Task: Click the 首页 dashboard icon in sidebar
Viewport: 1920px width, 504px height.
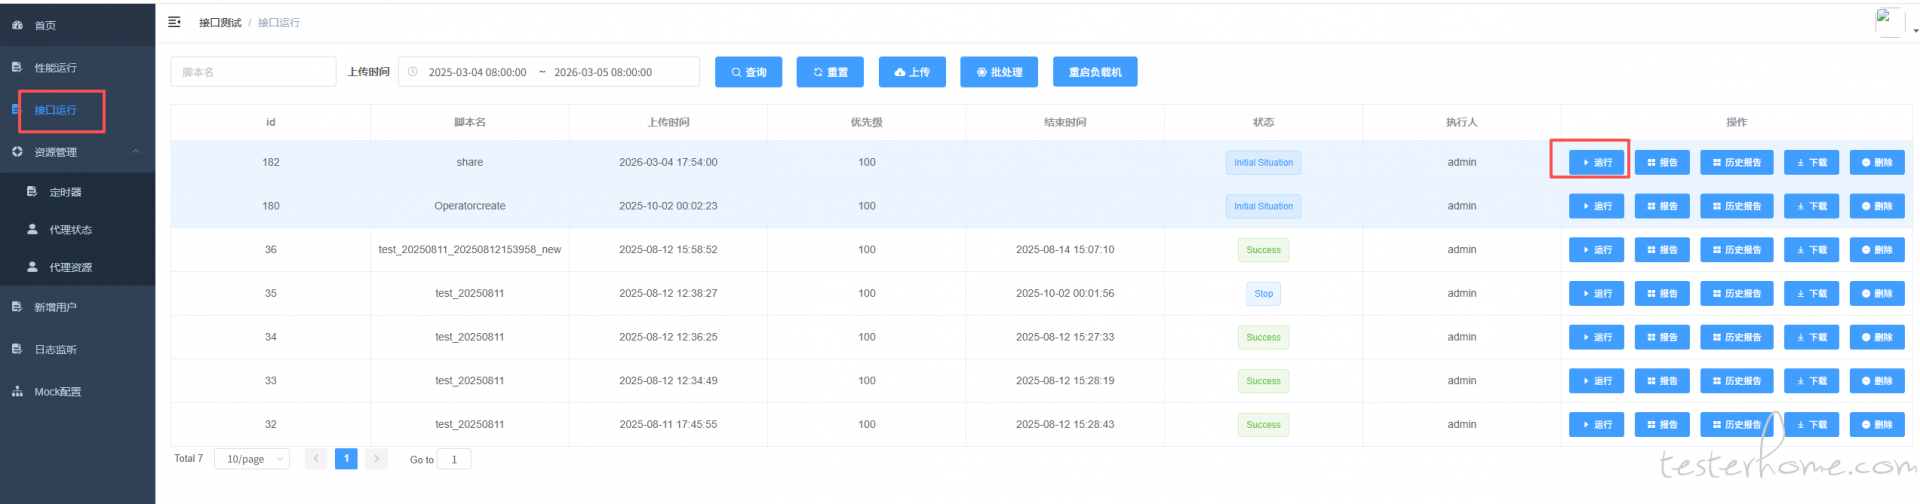Action: pyautogui.click(x=17, y=25)
